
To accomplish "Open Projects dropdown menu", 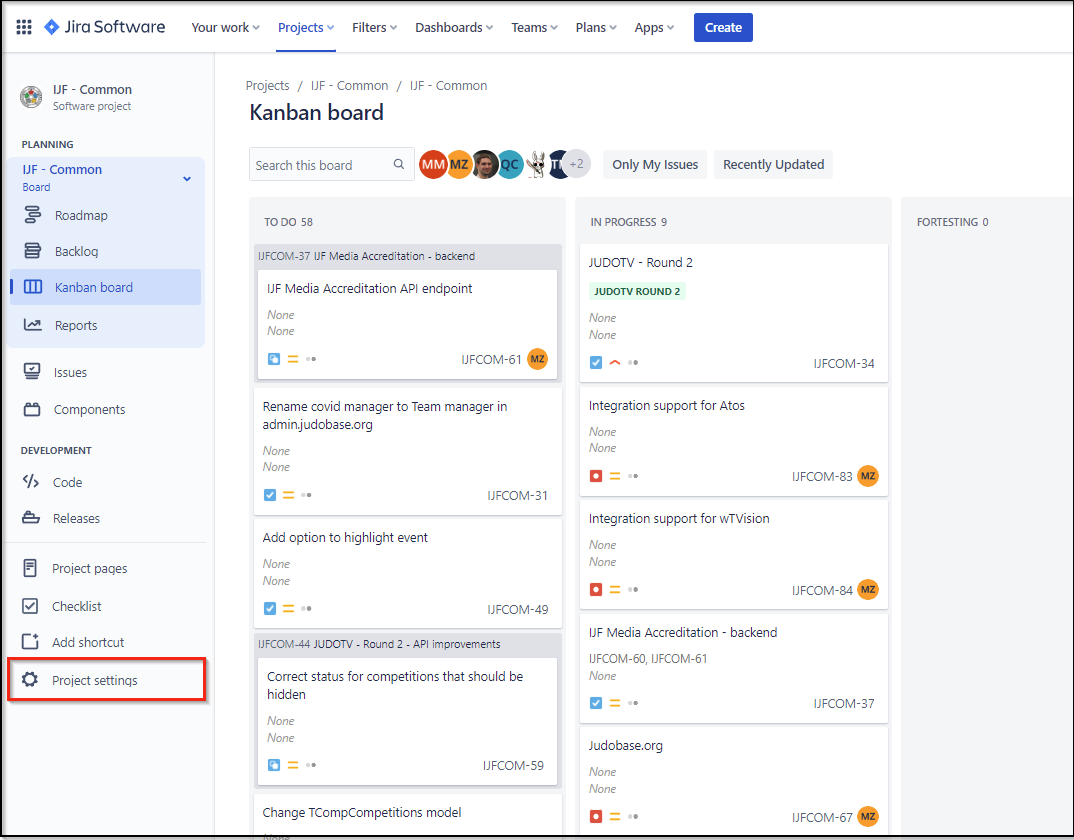I will 305,27.
